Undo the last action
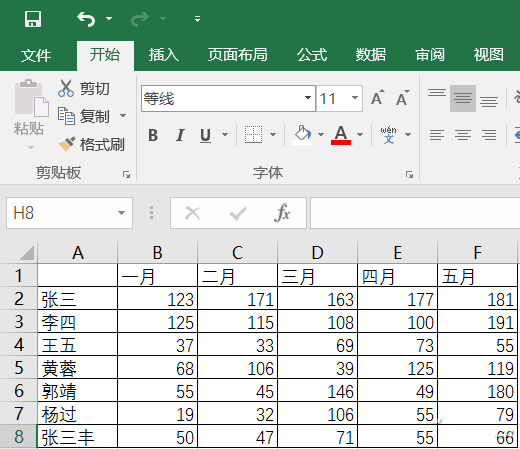Image resolution: width=520 pixels, height=449 pixels. pyautogui.click(x=86, y=19)
